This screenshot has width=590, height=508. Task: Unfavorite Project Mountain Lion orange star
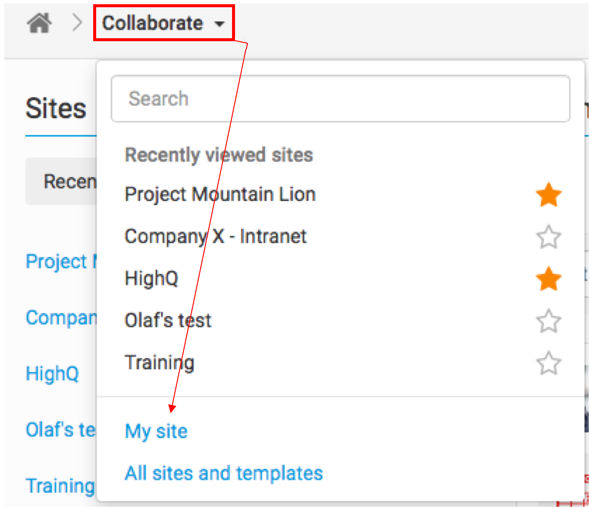pyautogui.click(x=549, y=195)
